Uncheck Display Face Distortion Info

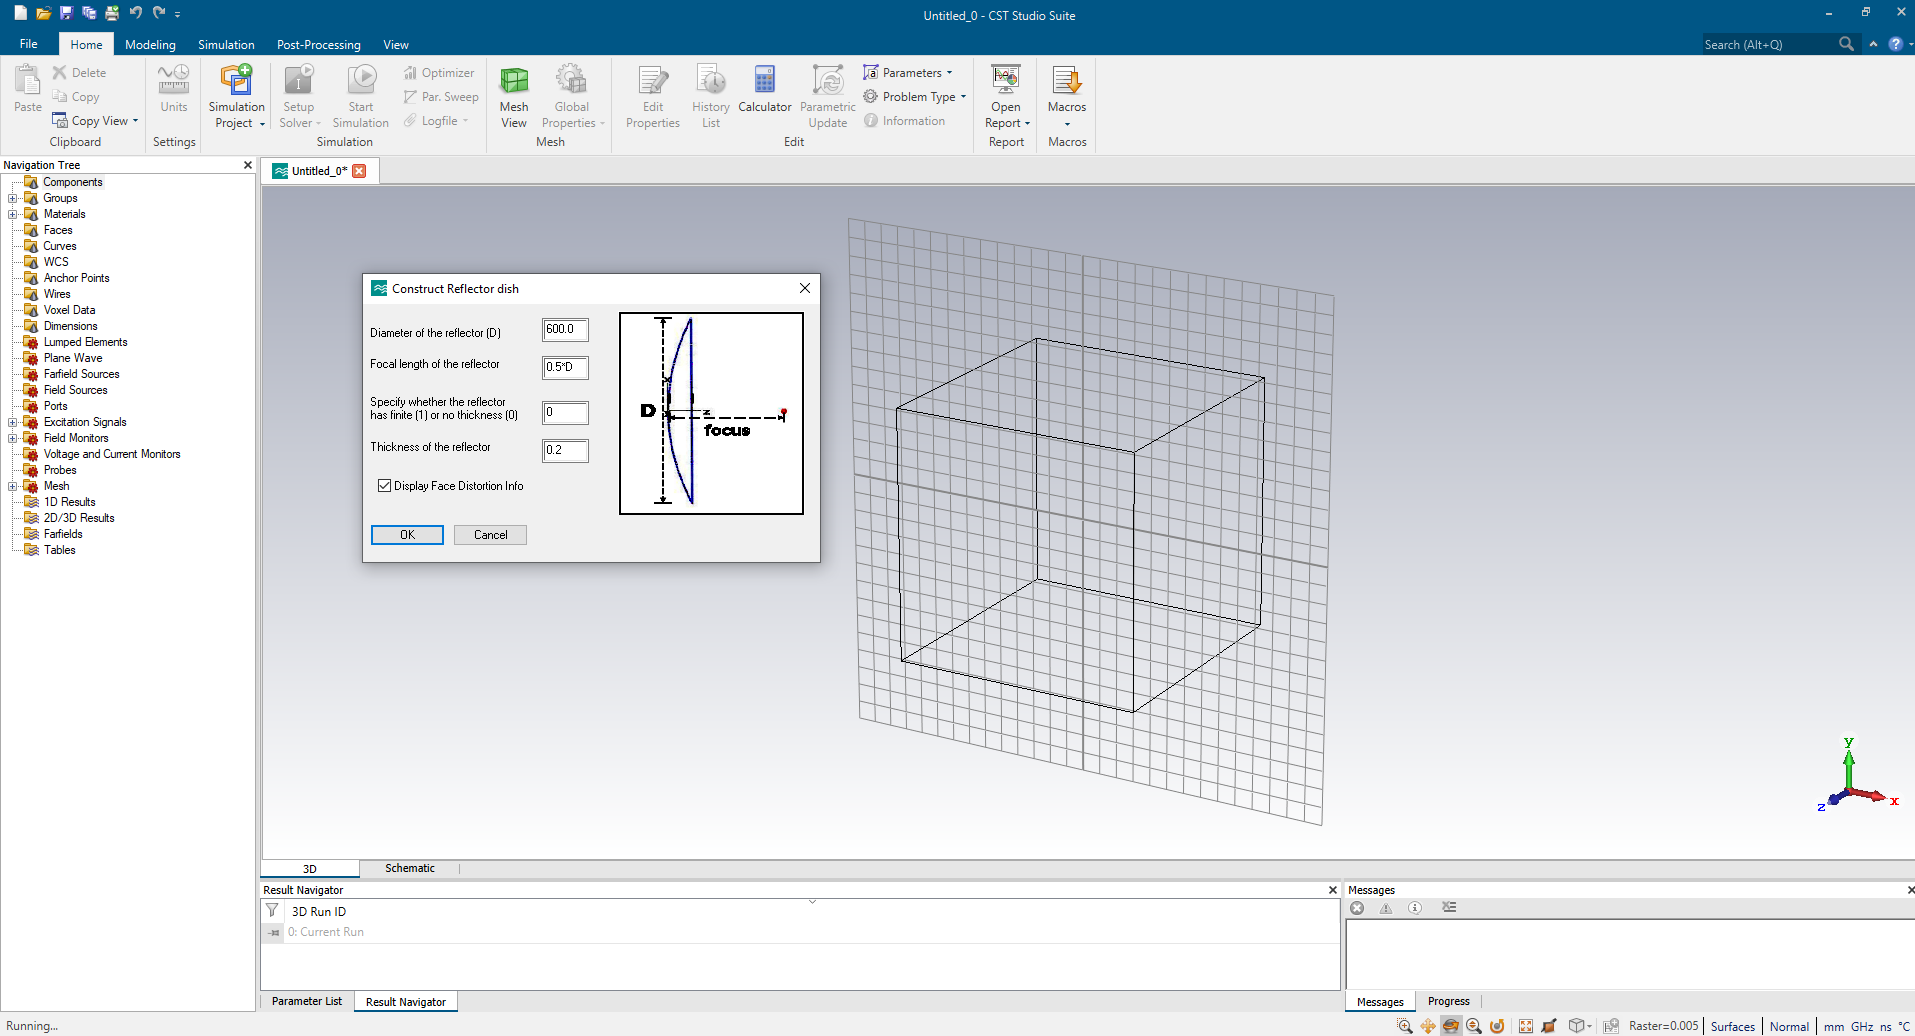pos(384,486)
